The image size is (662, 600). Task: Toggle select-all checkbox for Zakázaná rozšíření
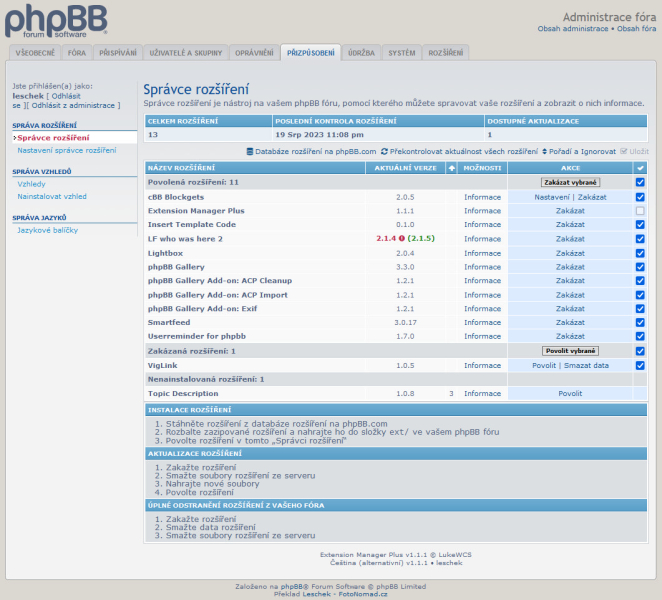pos(640,351)
